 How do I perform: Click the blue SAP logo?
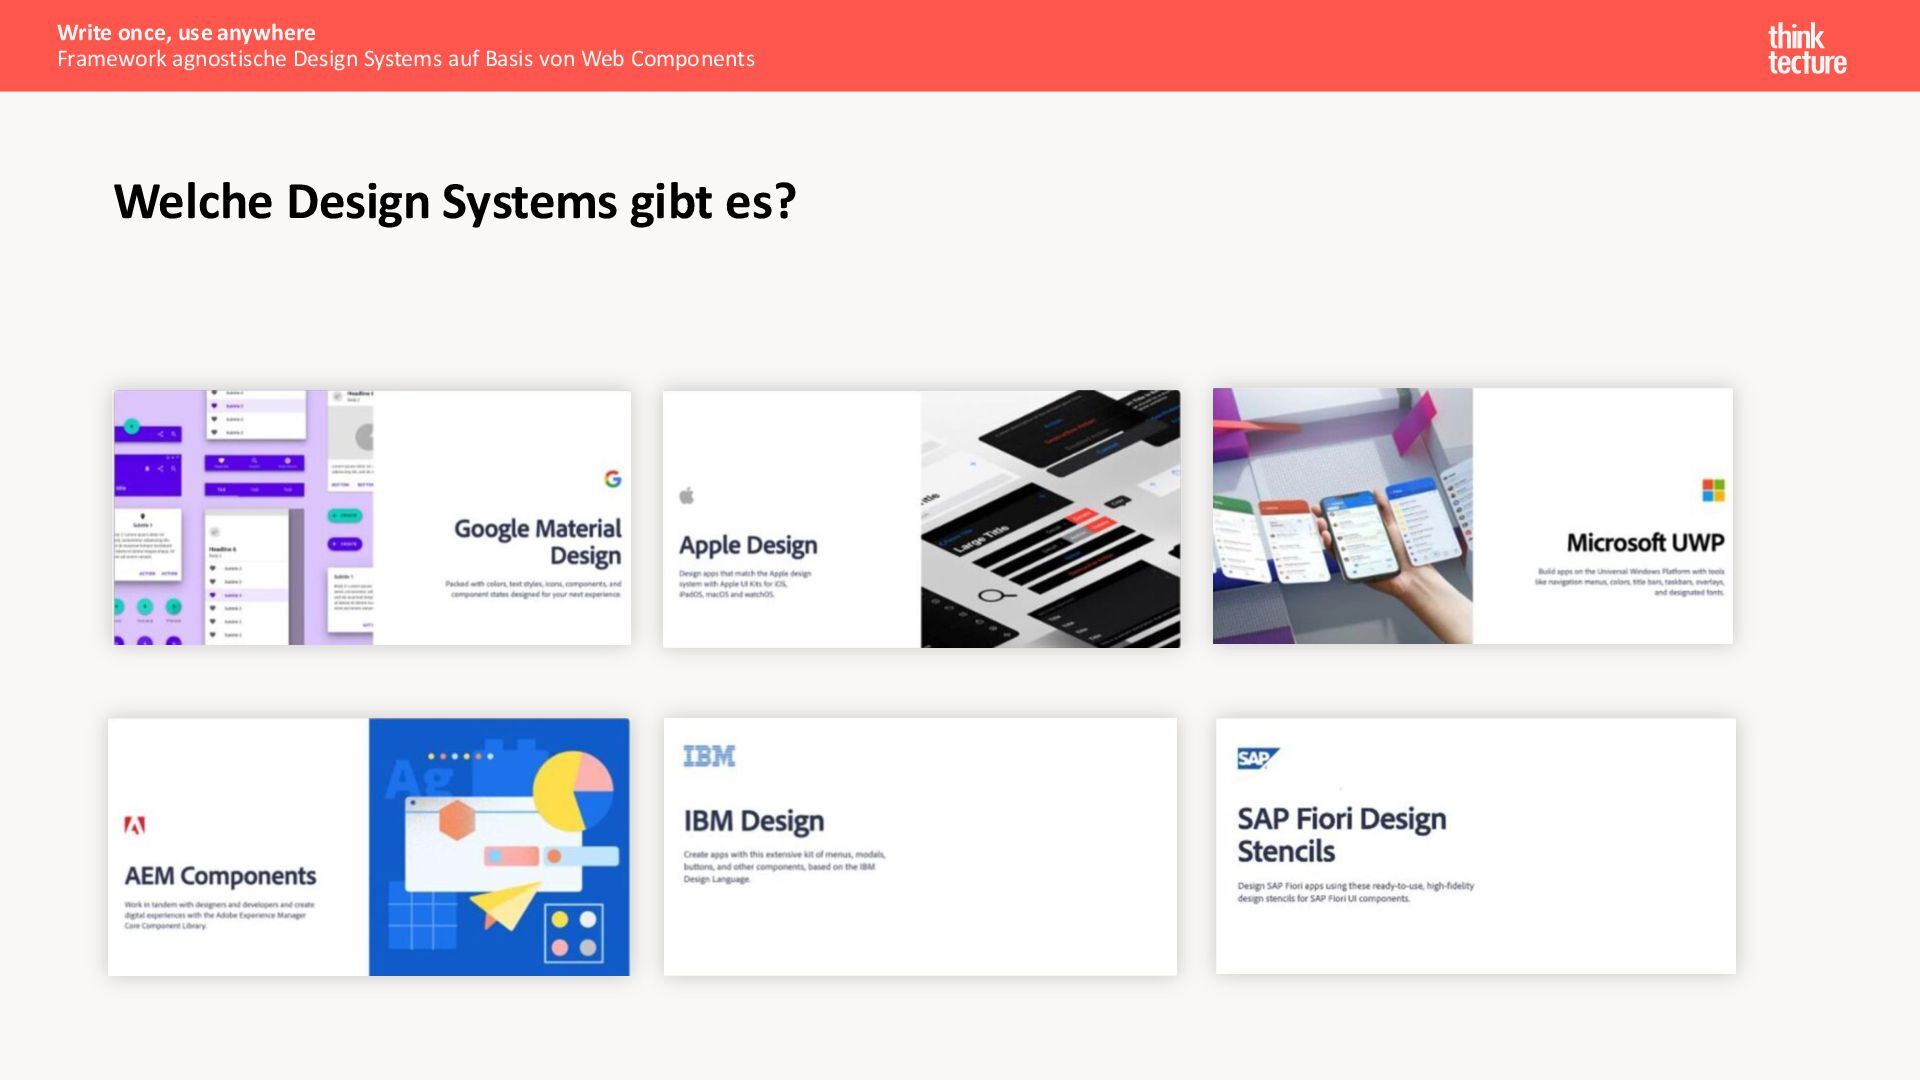[x=1257, y=759]
